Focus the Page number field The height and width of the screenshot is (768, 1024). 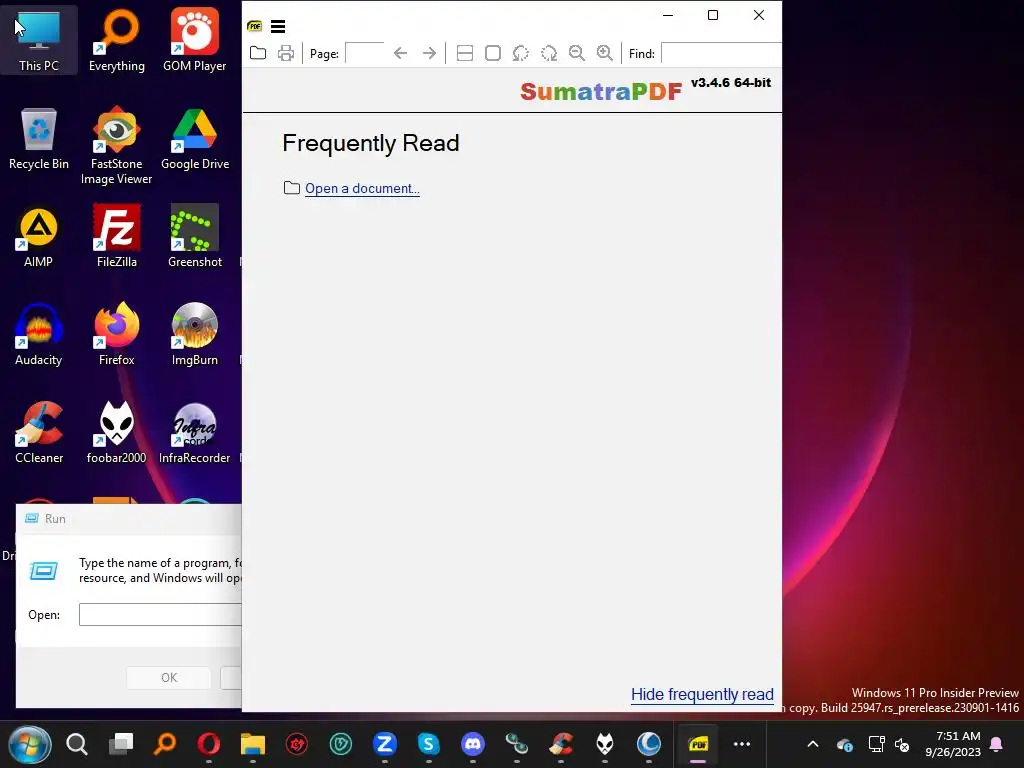point(364,53)
